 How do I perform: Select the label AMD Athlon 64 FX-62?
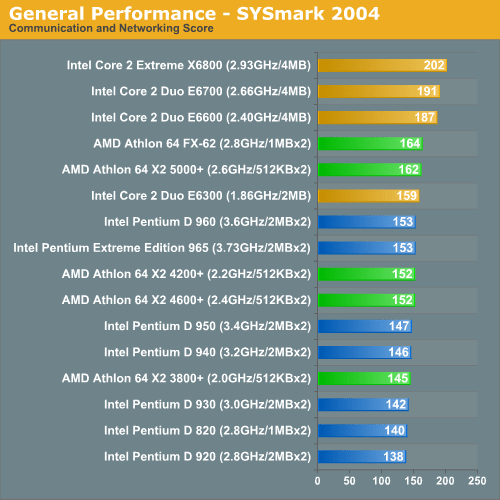point(202,144)
